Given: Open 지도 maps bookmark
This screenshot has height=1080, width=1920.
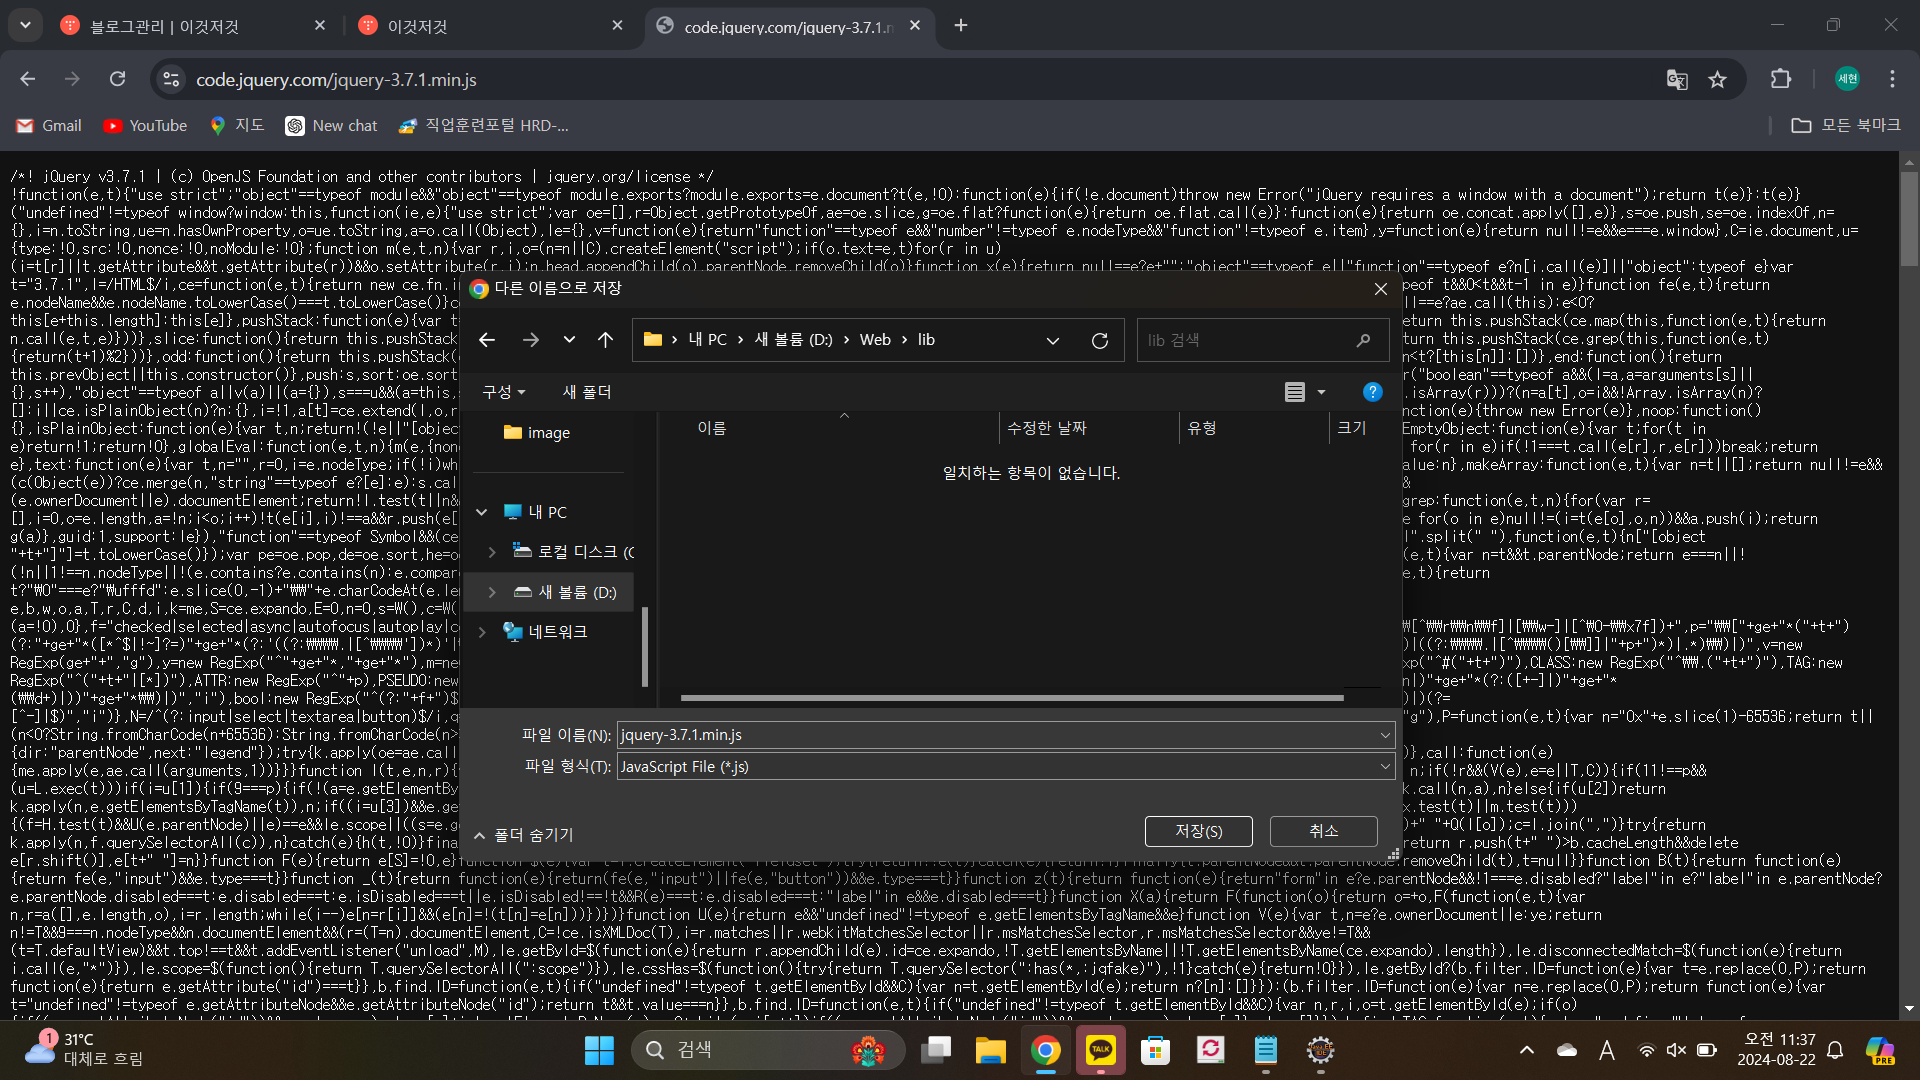Looking at the screenshot, I should coord(237,126).
